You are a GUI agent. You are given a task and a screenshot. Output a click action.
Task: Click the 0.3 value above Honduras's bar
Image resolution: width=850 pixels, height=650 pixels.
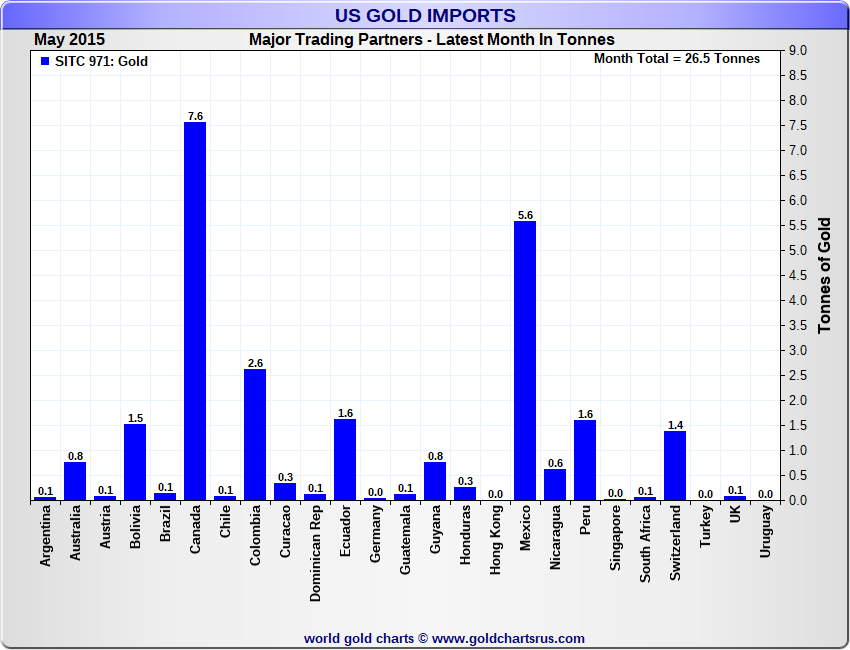point(465,481)
